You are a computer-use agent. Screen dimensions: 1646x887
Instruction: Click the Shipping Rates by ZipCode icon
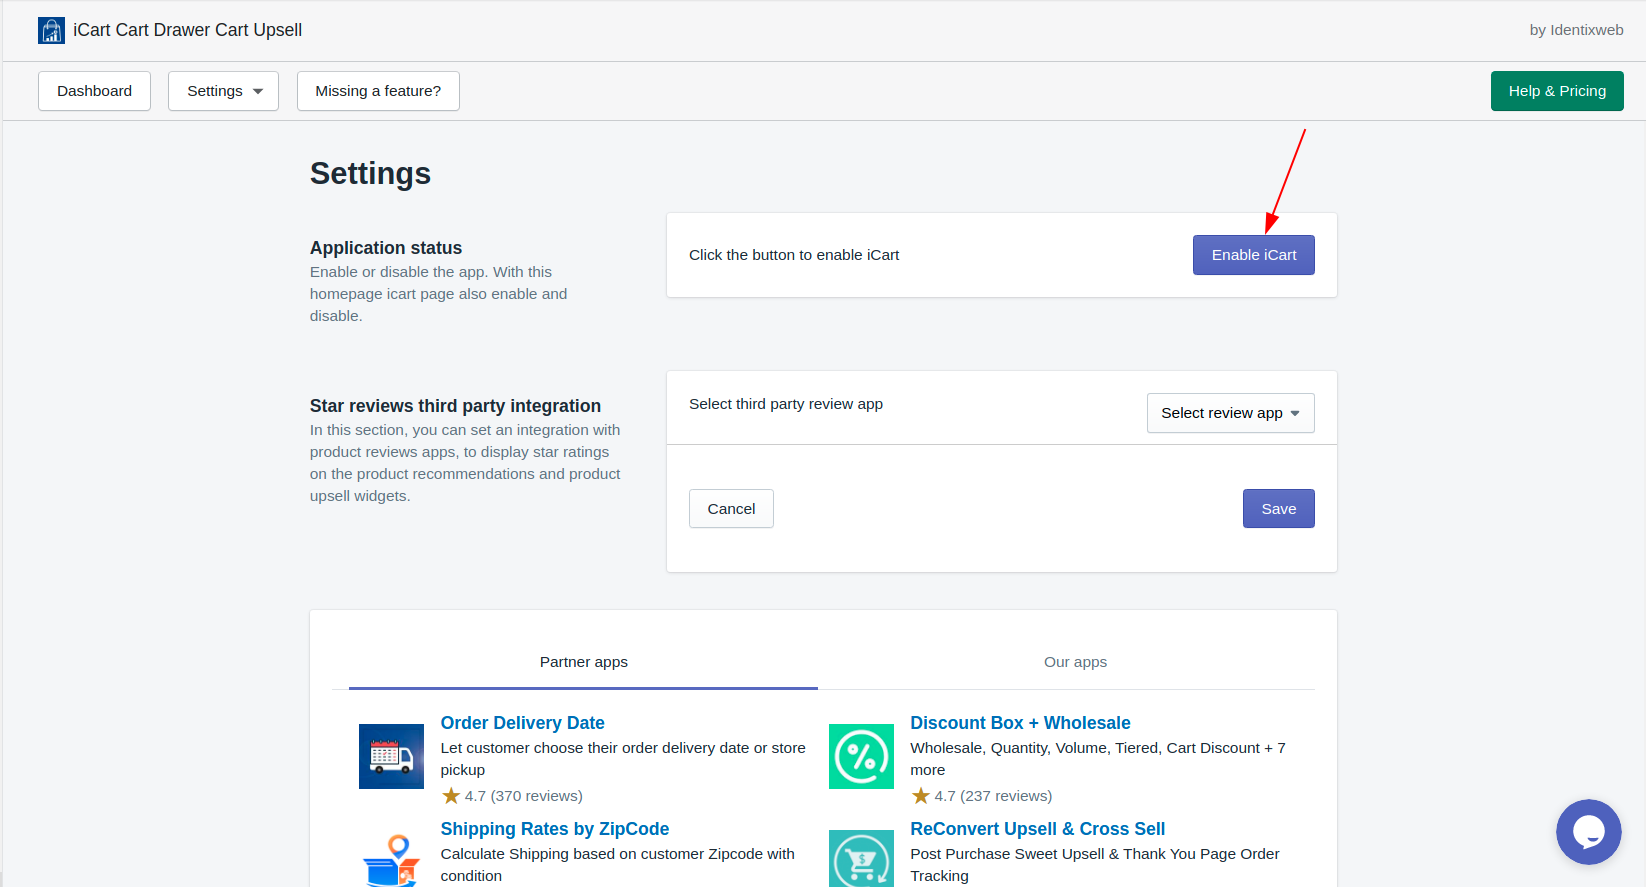pyautogui.click(x=391, y=860)
